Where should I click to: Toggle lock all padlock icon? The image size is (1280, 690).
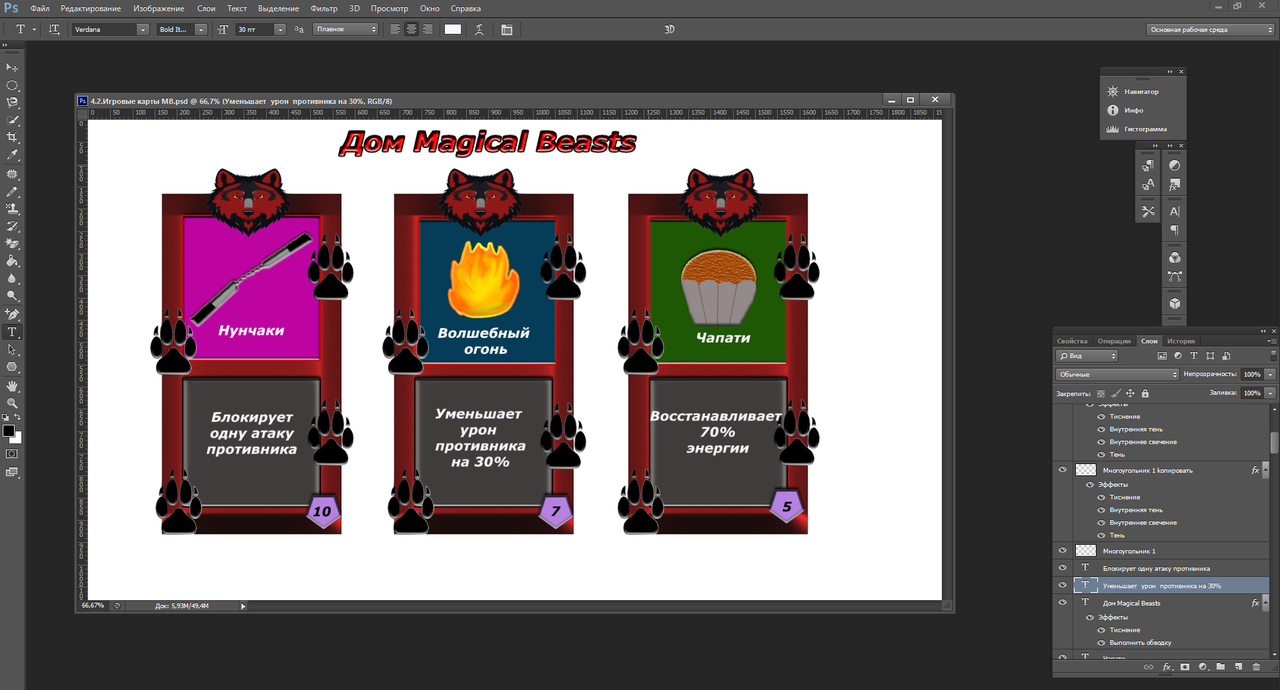coord(1145,393)
